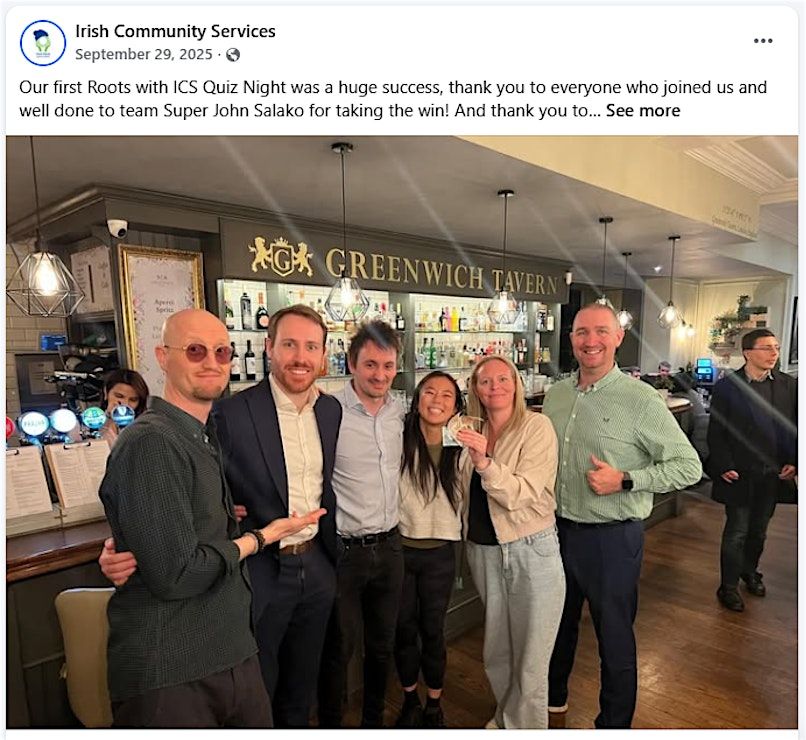Click the gold lion crest logo in photo

click(281, 256)
